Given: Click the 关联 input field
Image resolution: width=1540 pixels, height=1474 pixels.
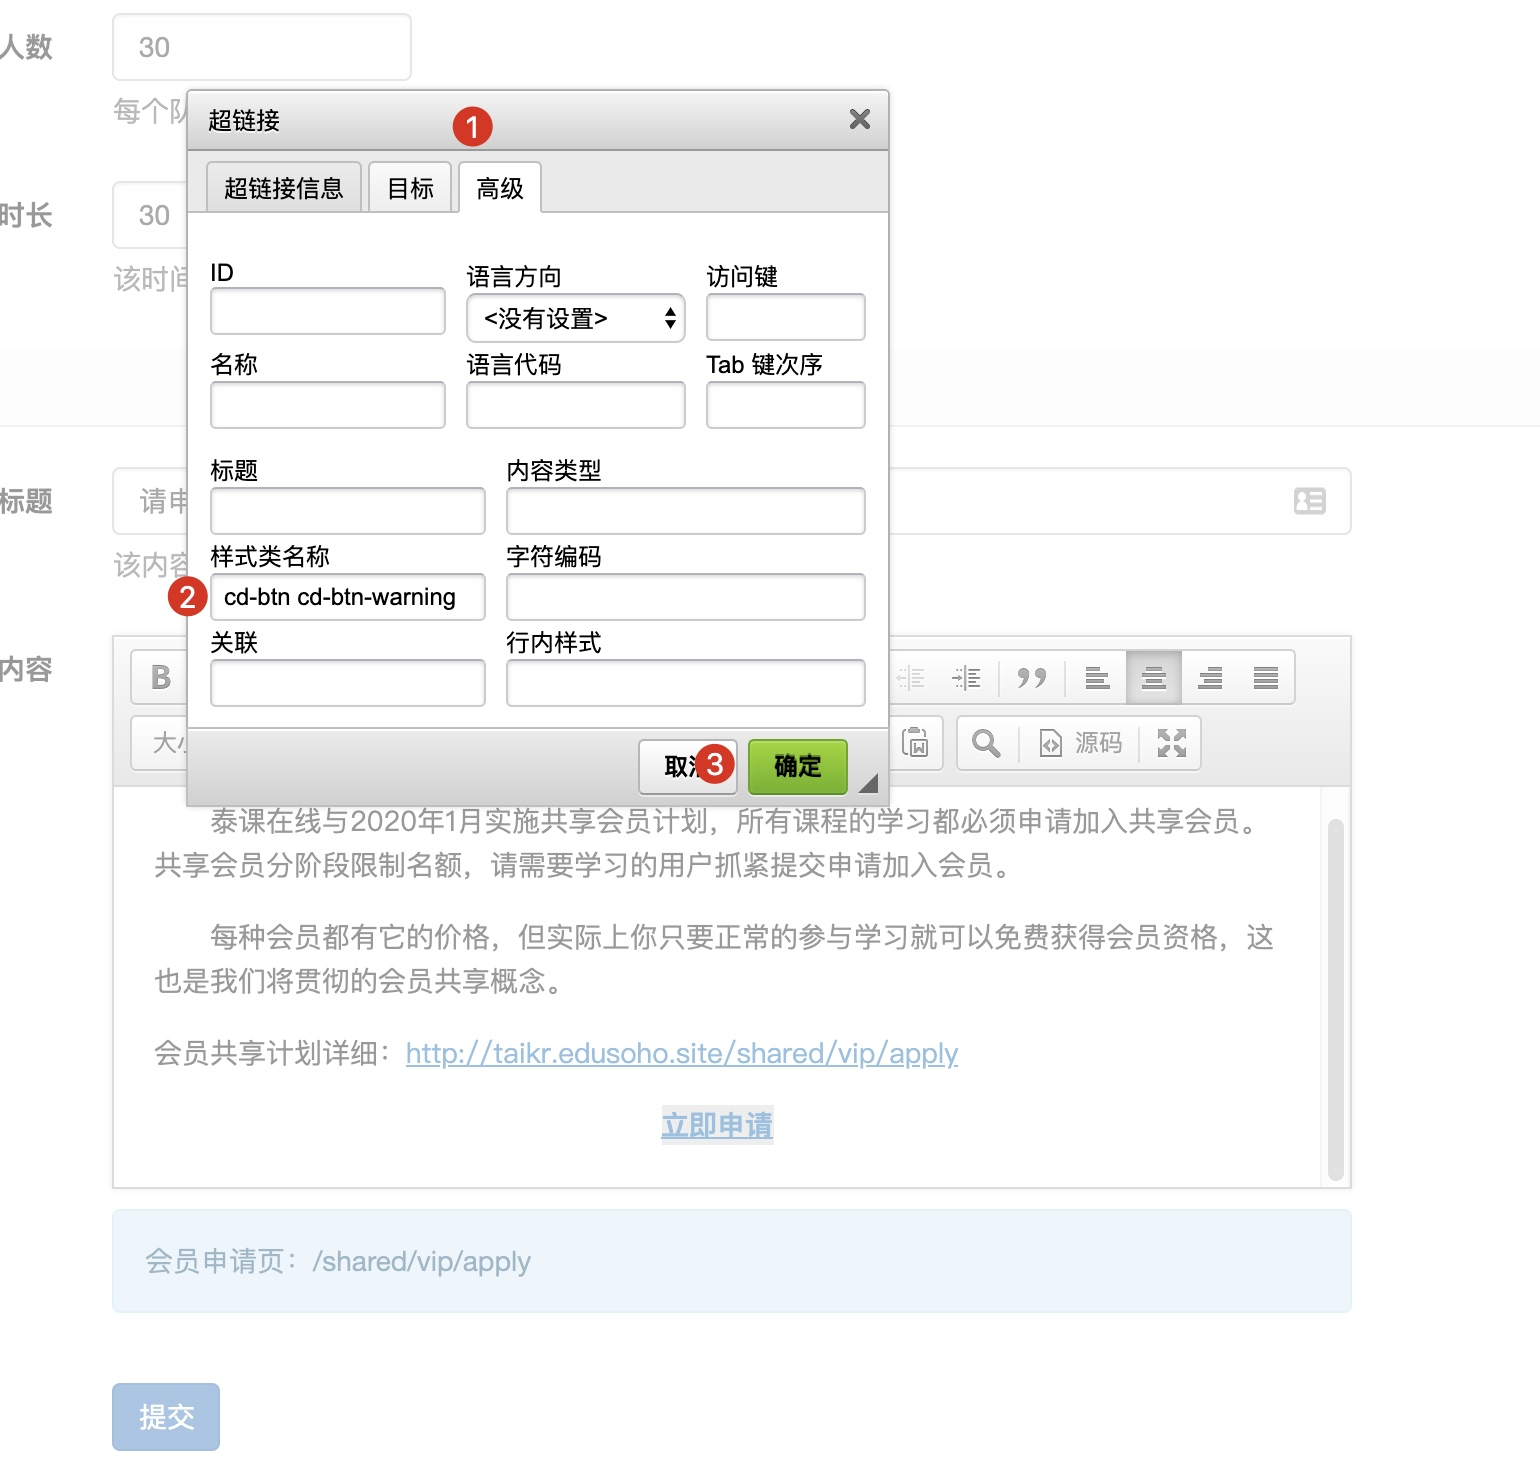Looking at the screenshot, I should 348,683.
